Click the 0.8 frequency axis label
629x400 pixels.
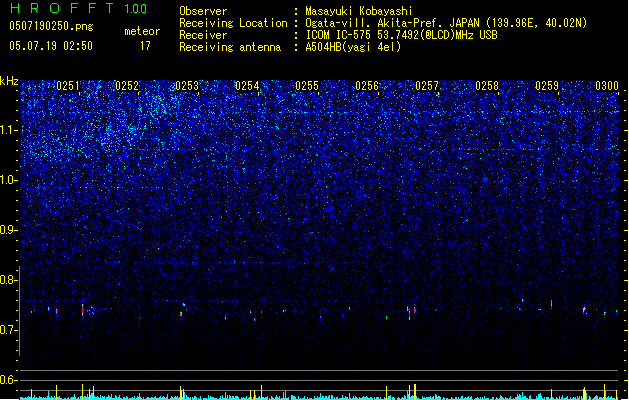point(9,280)
